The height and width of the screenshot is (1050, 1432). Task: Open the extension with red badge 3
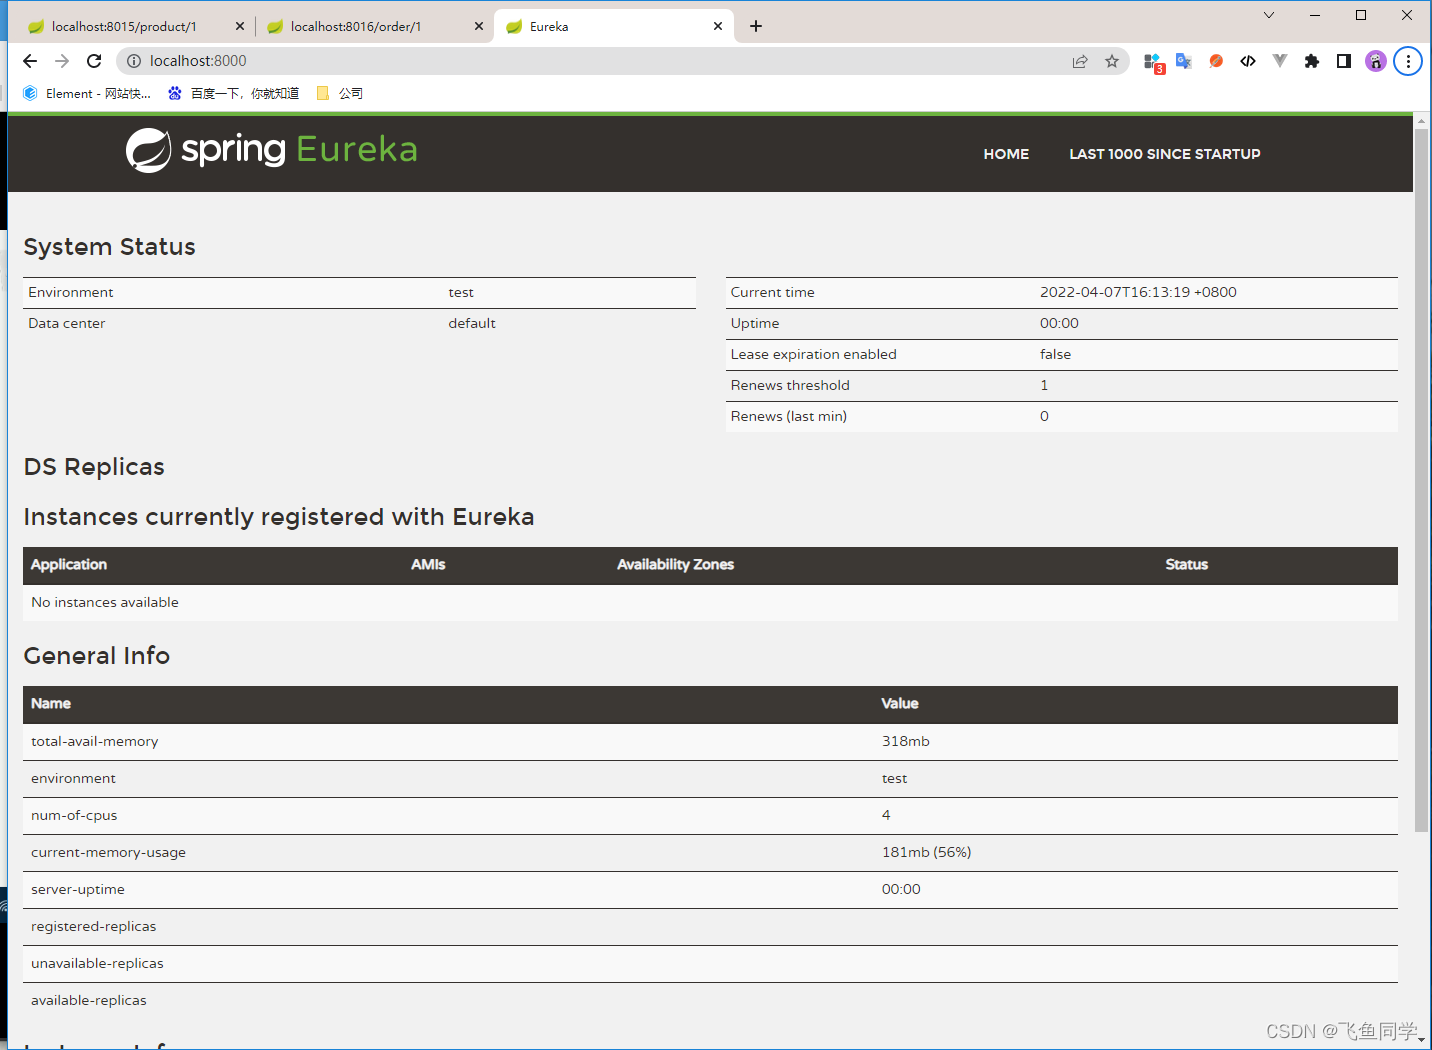1153,63
